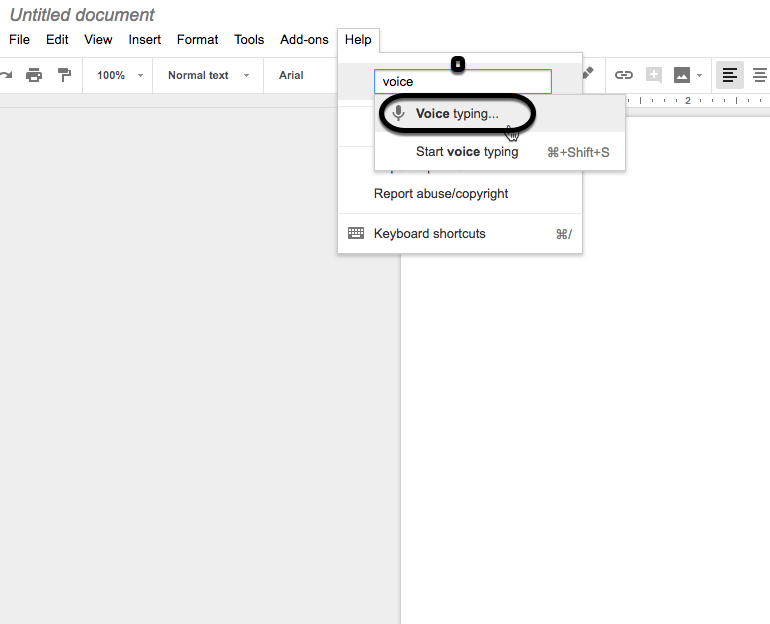
Task: Click the Insert image icon
Action: [682, 75]
